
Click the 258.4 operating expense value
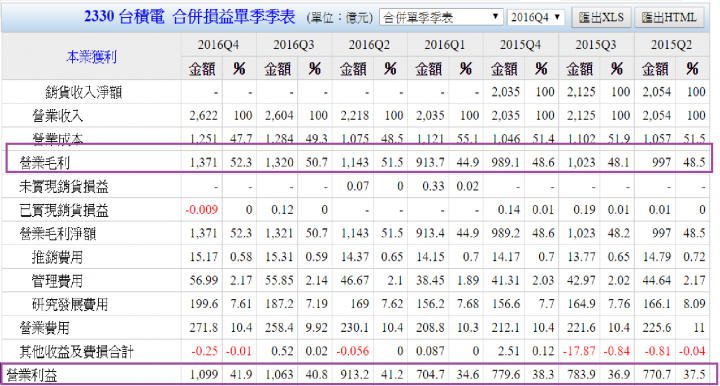point(279,327)
